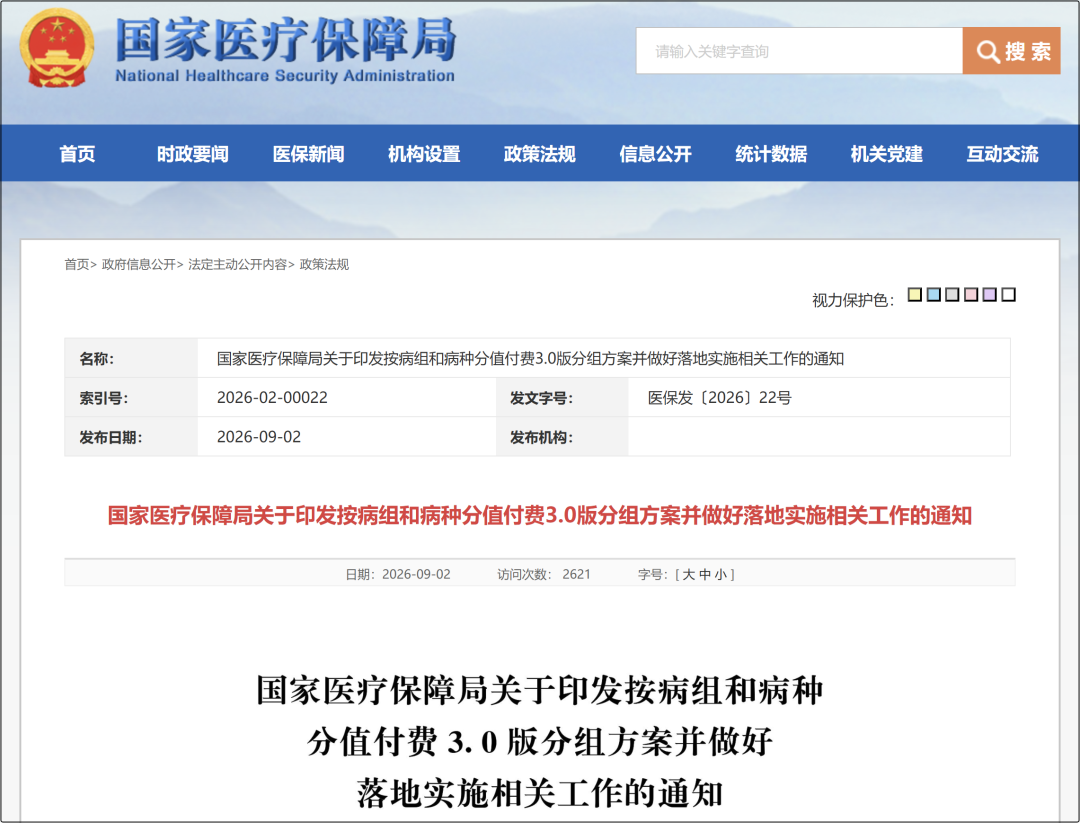Click the name field title text in table

[x=530, y=358]
